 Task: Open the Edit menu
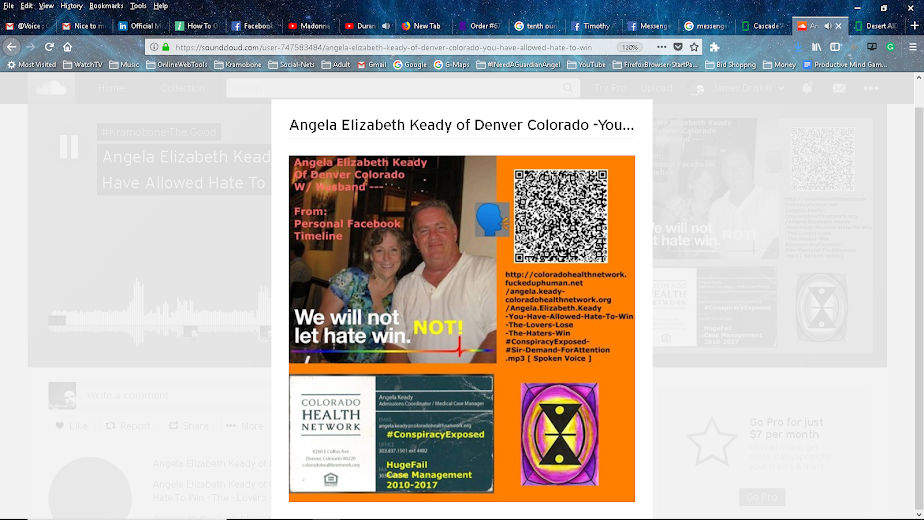[x=27, y=6]
